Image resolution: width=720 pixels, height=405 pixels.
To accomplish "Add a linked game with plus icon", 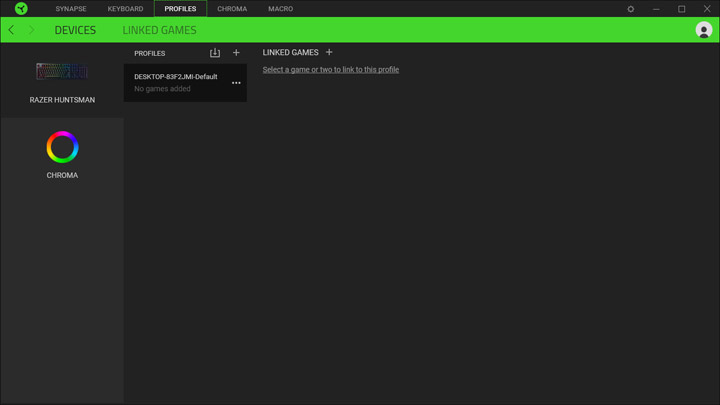I will [329, 52].
